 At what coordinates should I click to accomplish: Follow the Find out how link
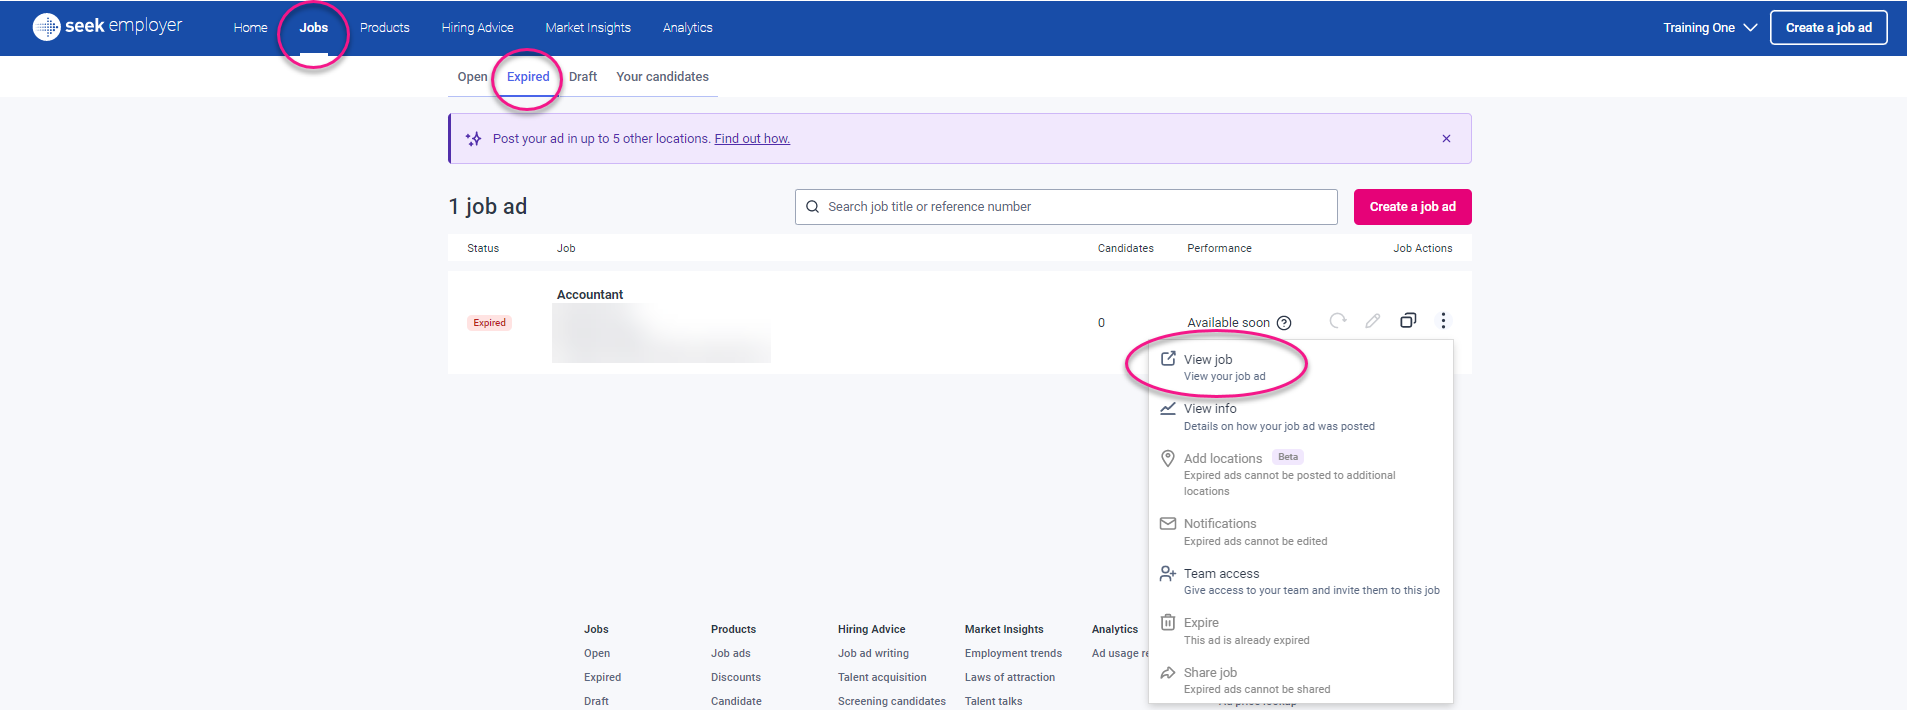point(752,139)
